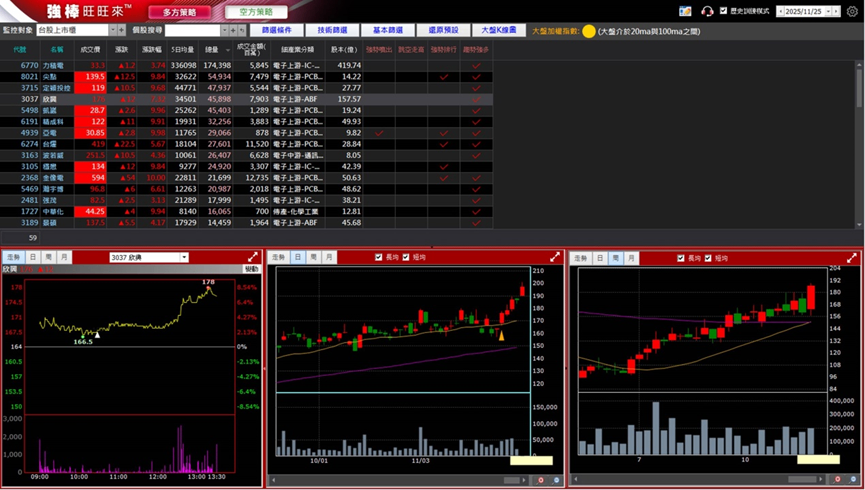Open the settings gear icon
Screen dimensions: 865x490
coord(852,11)
